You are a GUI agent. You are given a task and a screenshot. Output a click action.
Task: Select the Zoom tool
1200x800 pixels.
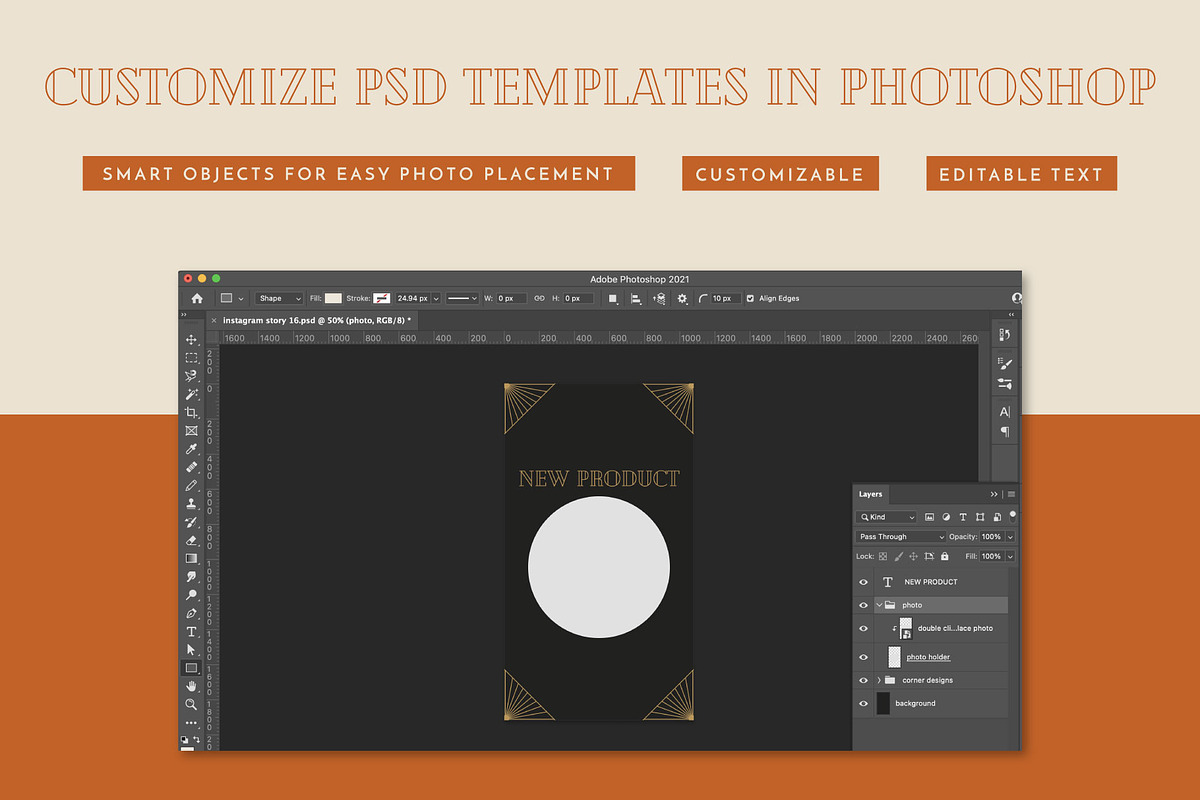[x=191, y=704]
